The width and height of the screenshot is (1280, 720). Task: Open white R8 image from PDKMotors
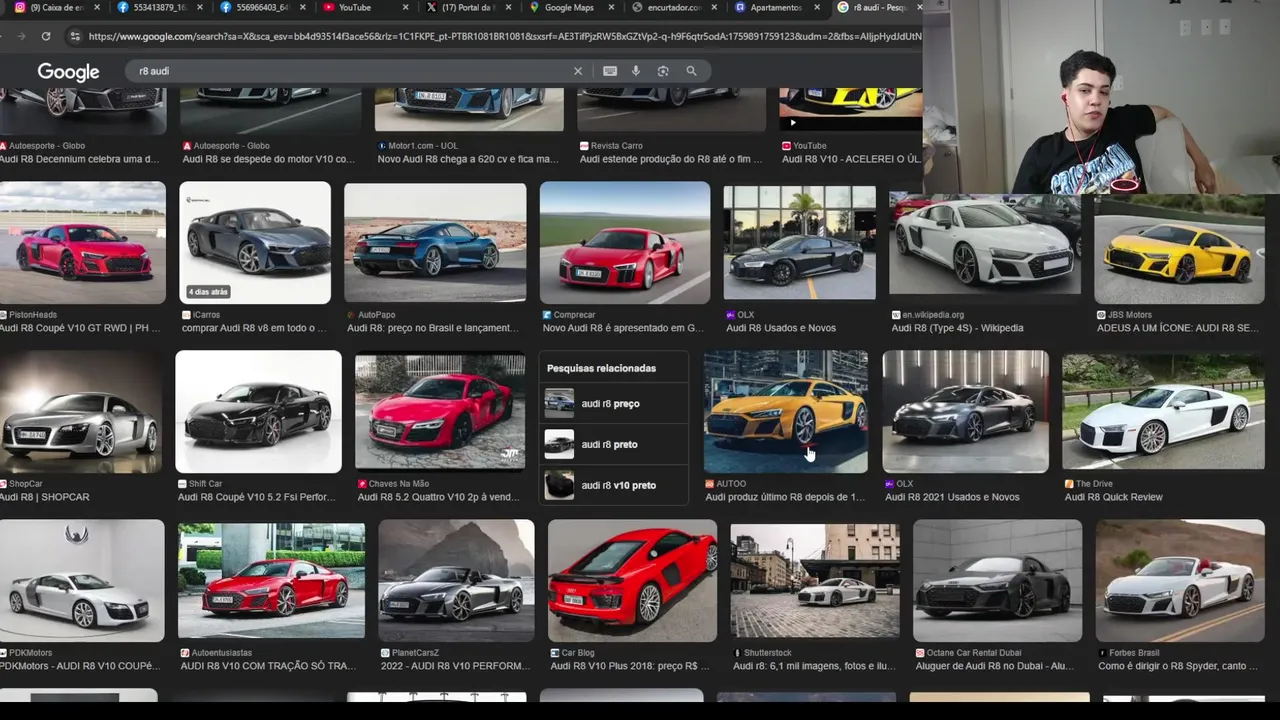click(82, 581)
